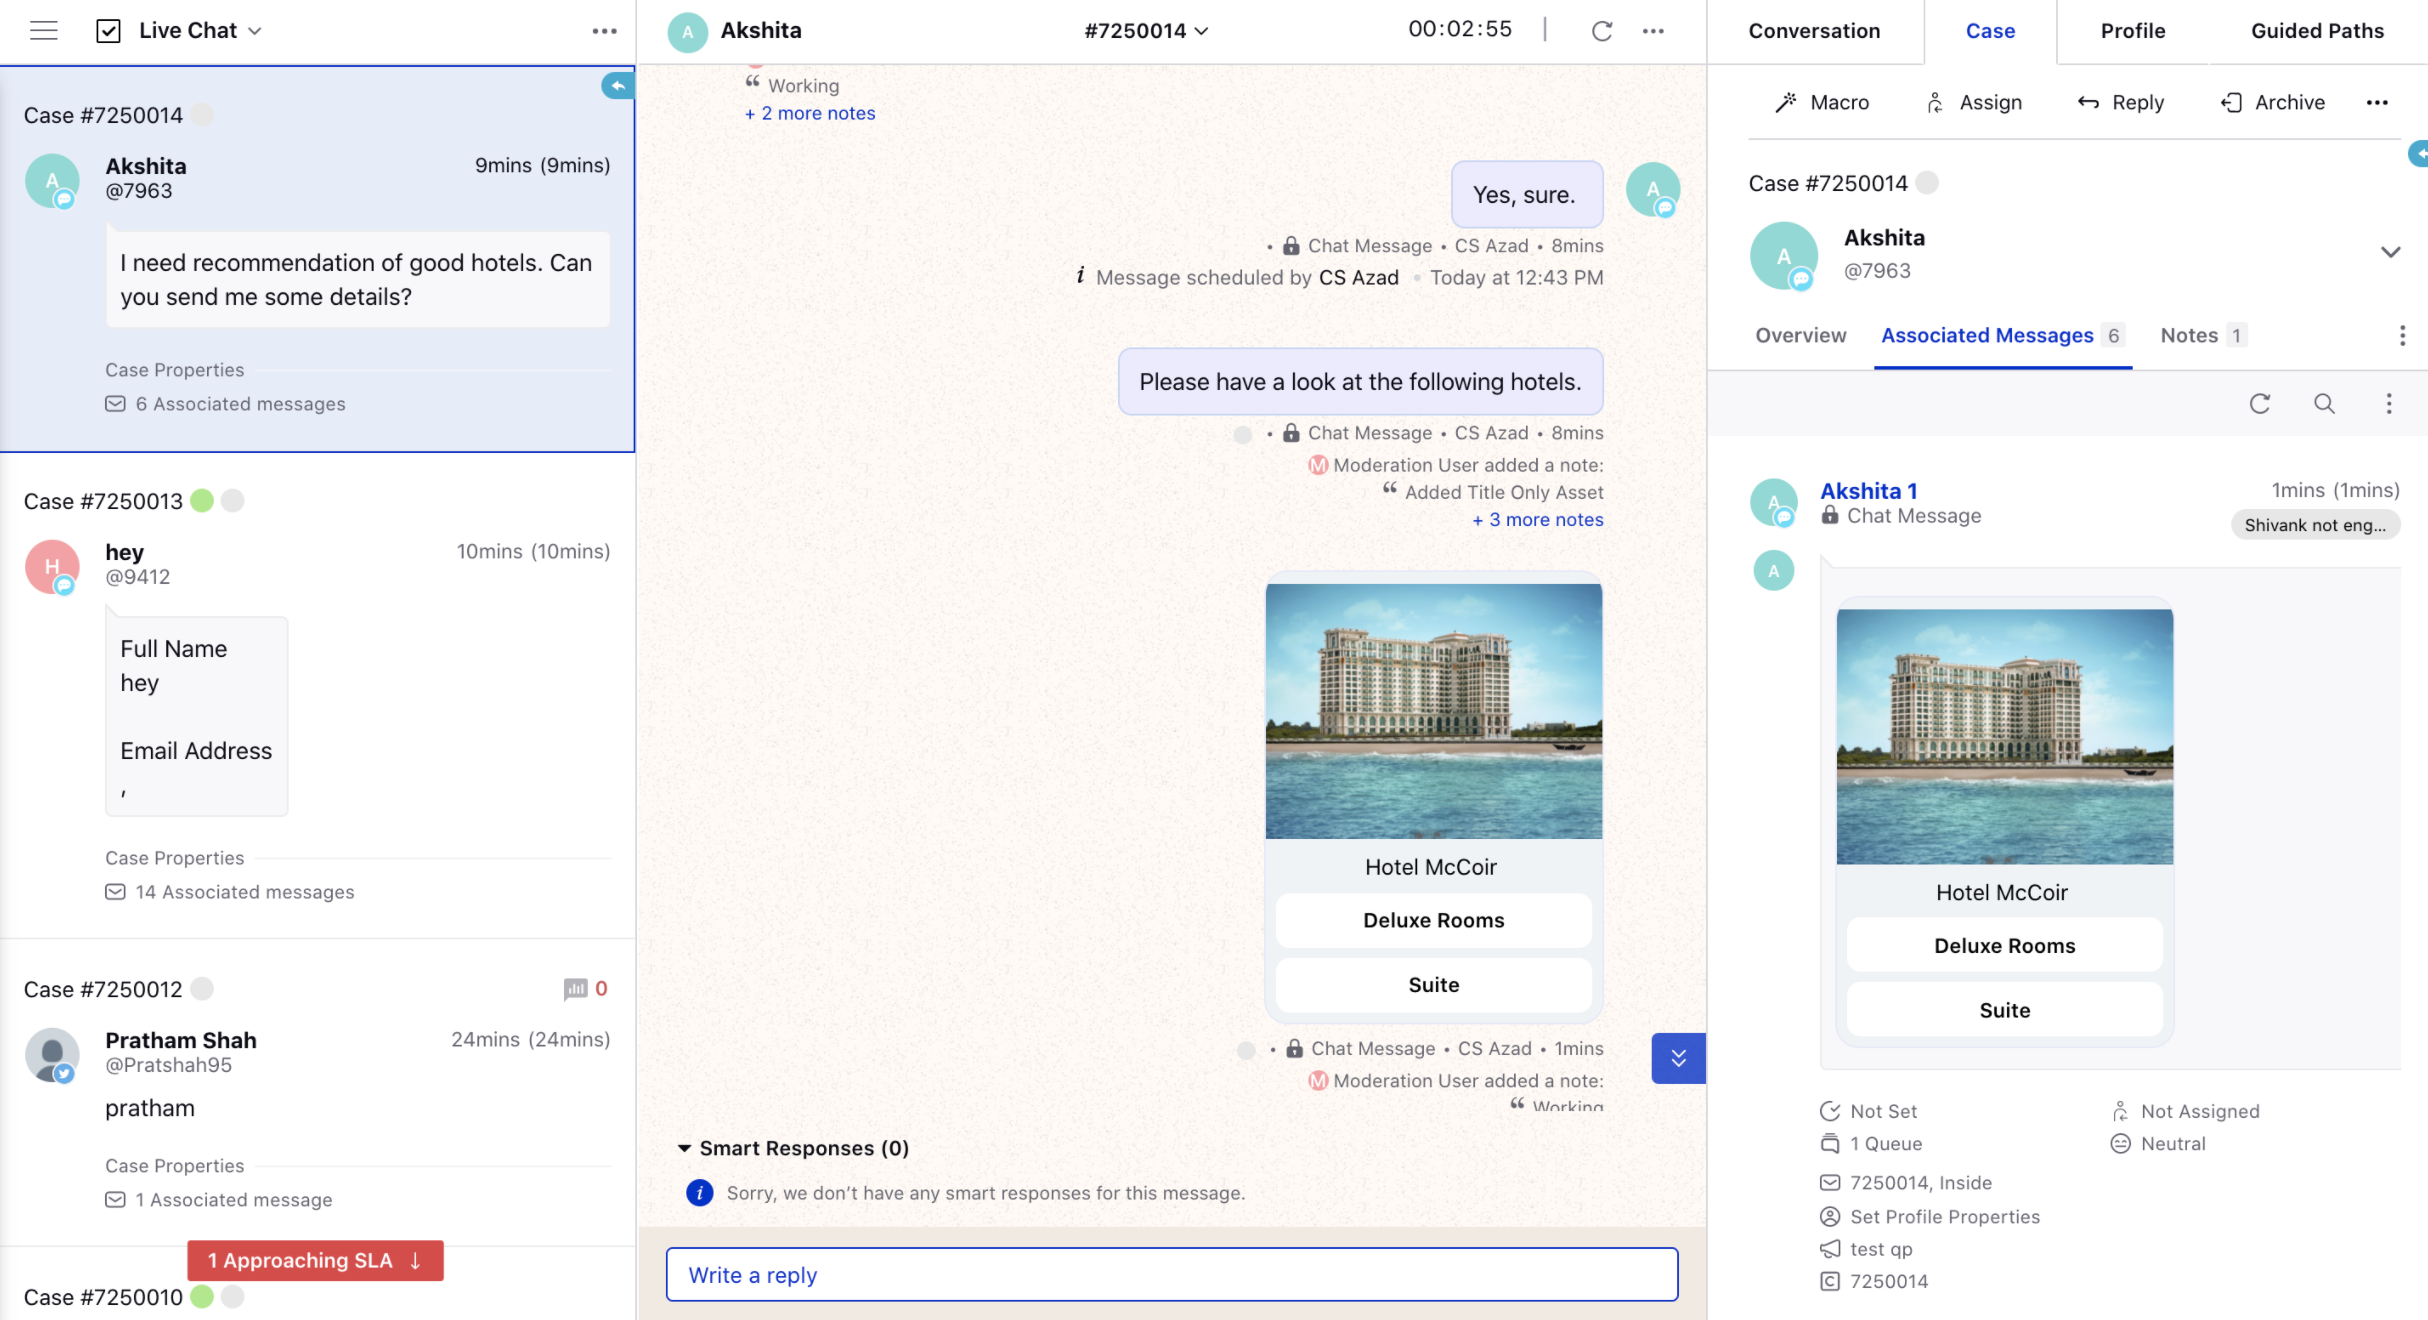Expand Smart Responses collapsed section
This screenshot has width=2428, height=1320.
coord(683,1146)
